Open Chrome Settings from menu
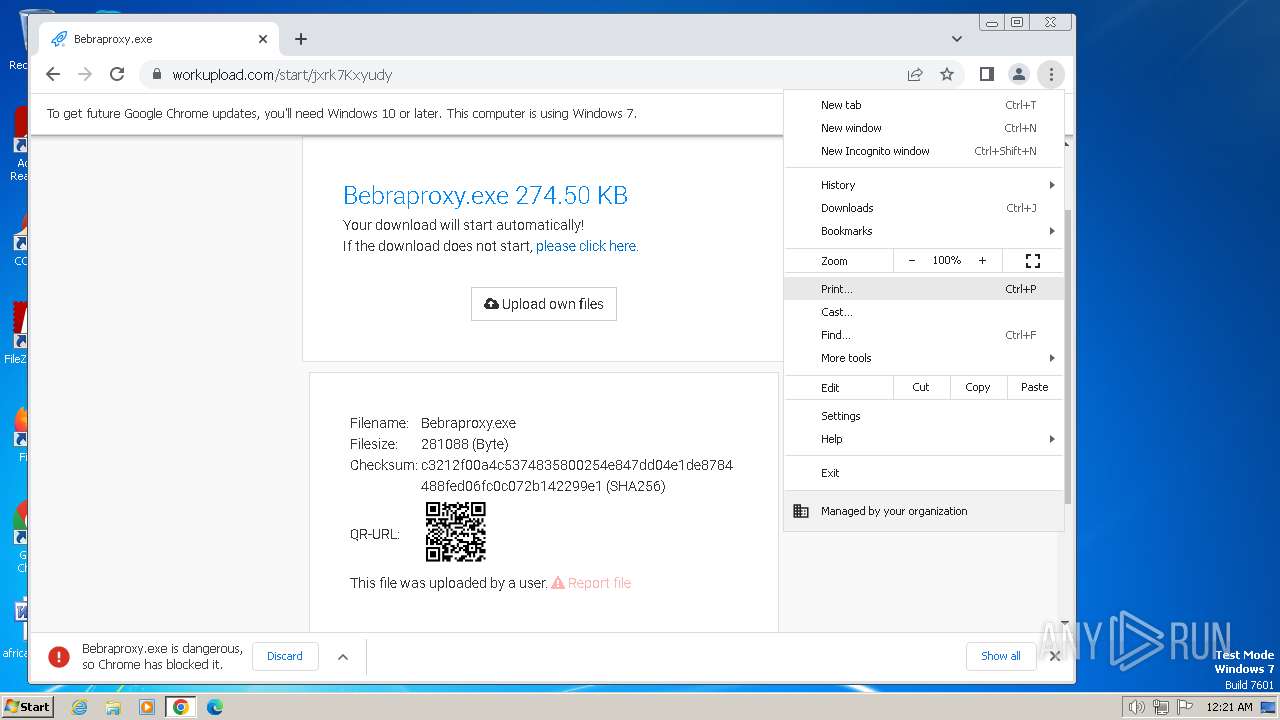The image size is (1280, 720). pyautogui.click(x=924, y=416)
